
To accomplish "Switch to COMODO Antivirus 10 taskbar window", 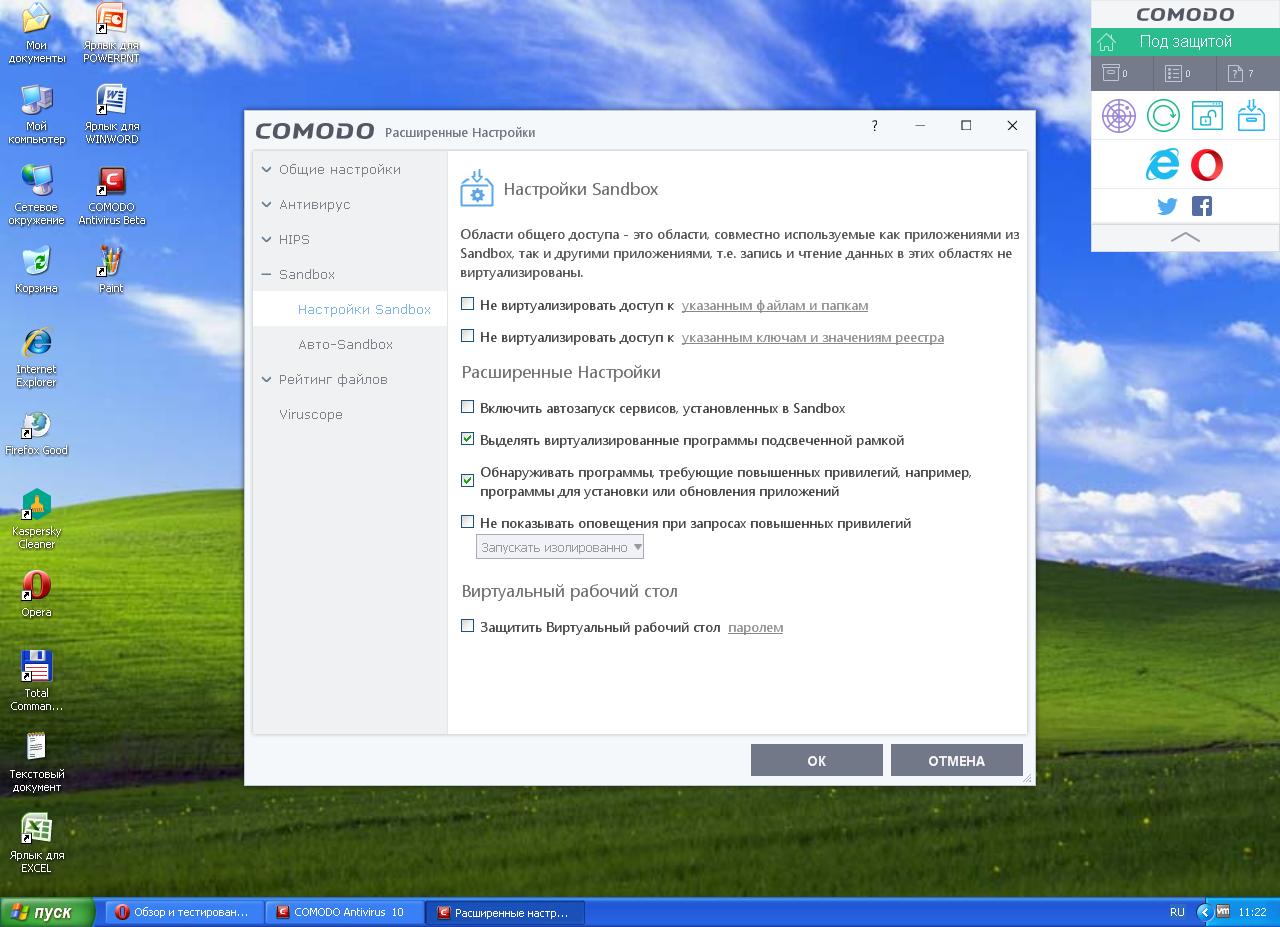I will pos(346,912).
